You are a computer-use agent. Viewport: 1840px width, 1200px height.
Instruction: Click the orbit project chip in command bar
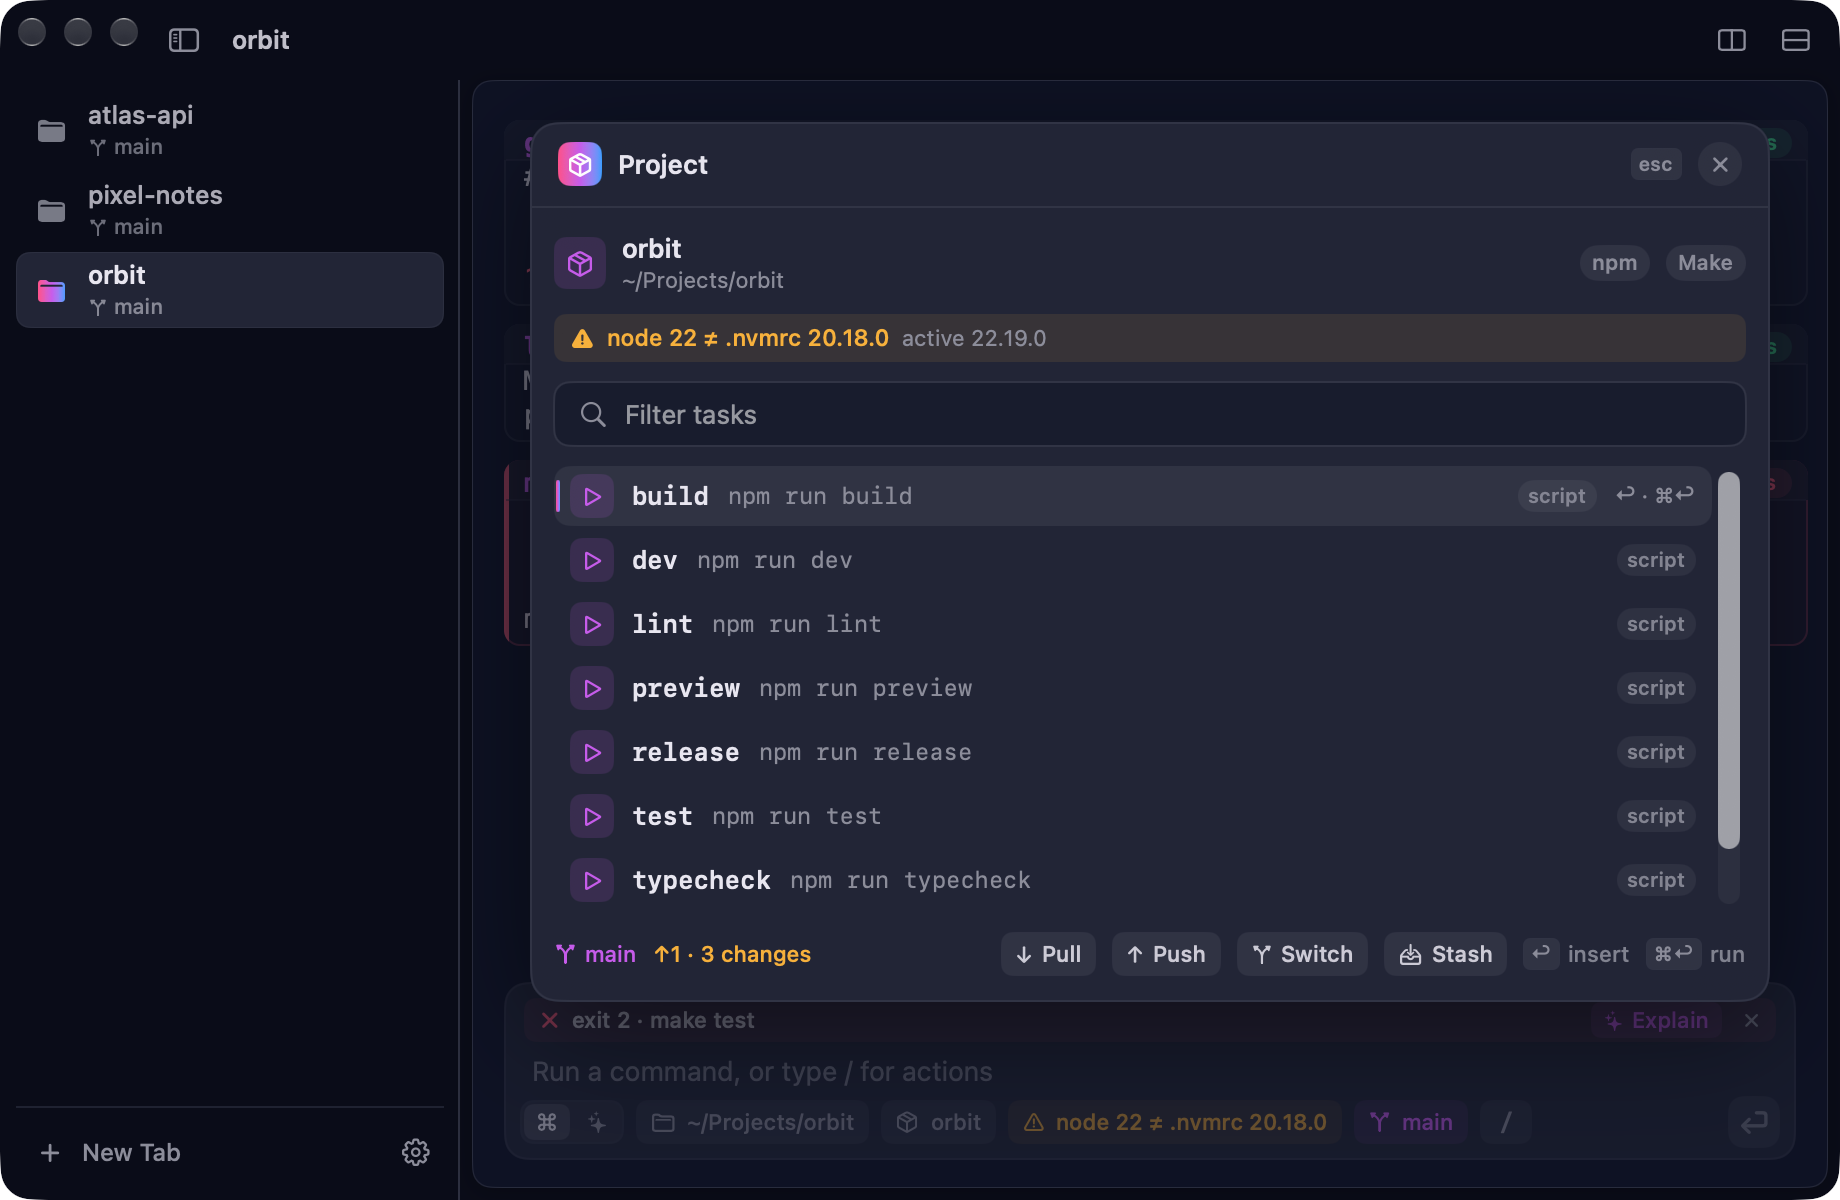[938, 1122]
